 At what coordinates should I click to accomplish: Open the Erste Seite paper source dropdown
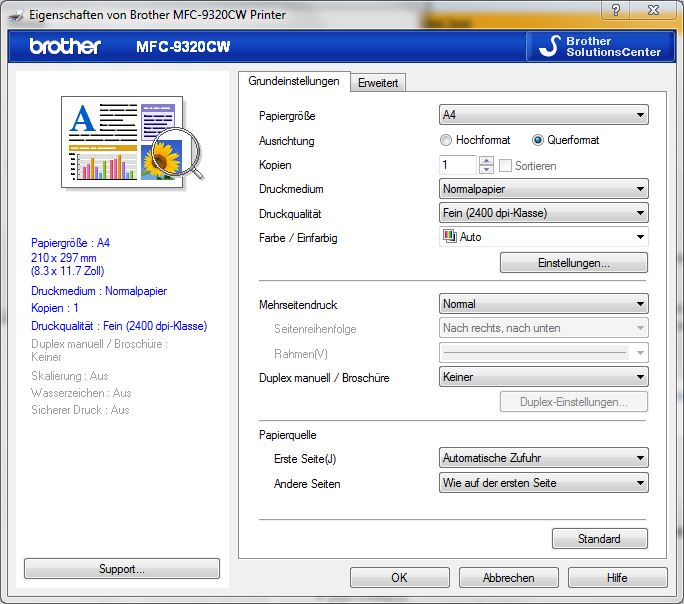544,458
